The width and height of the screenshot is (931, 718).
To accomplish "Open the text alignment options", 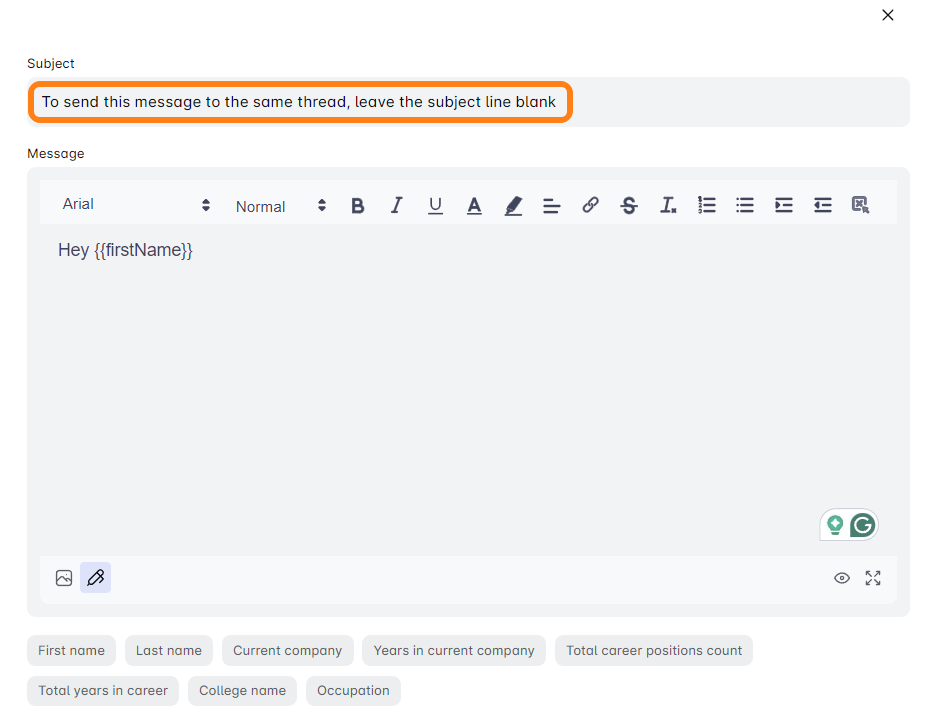I will pyautogui.click(x=551, y=206).
